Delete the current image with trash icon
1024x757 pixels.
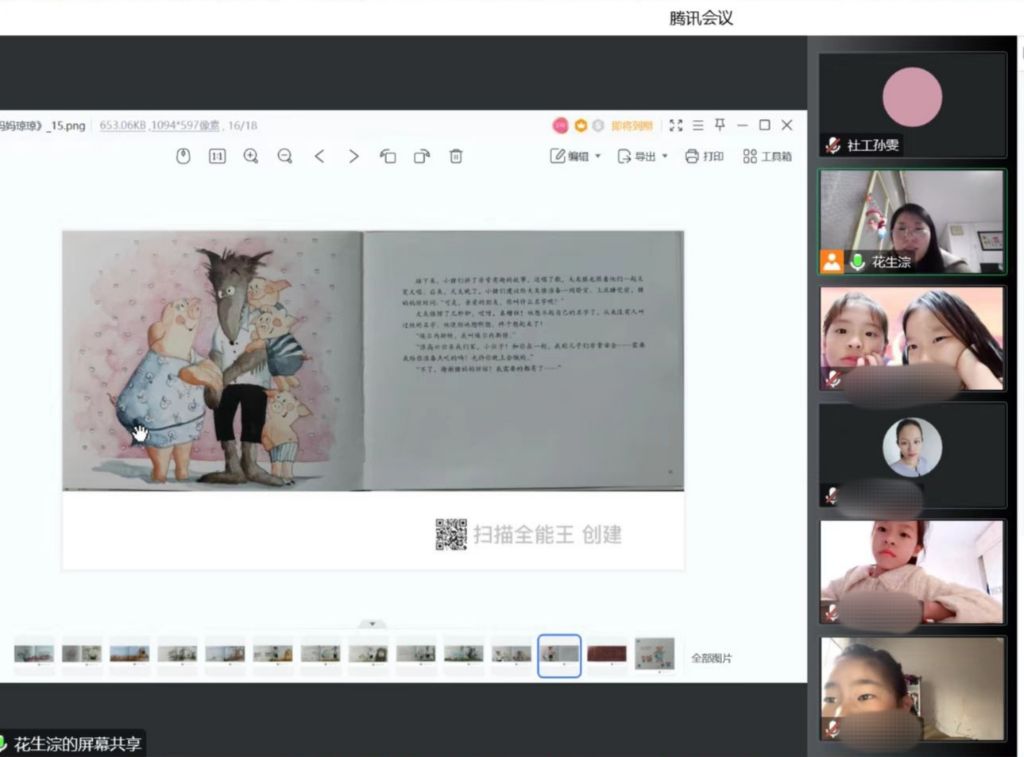[456, 156]
